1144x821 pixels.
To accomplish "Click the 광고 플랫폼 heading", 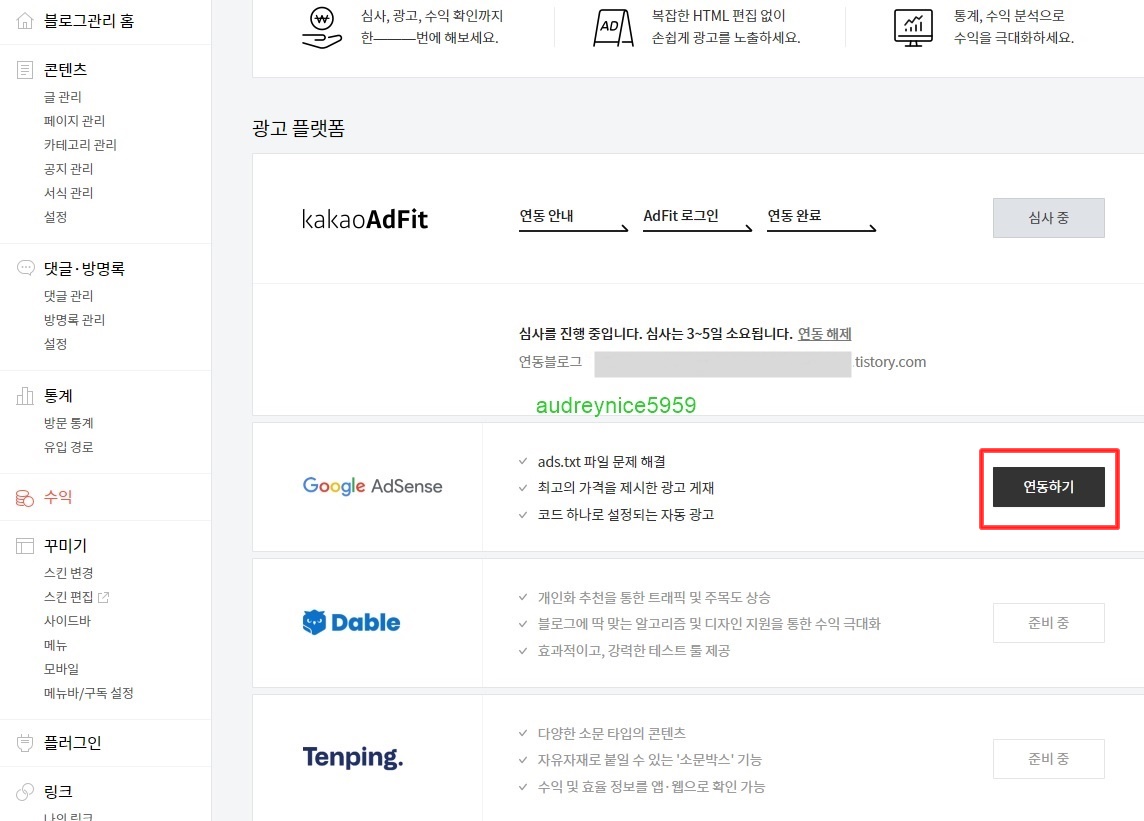I will 298,128.
